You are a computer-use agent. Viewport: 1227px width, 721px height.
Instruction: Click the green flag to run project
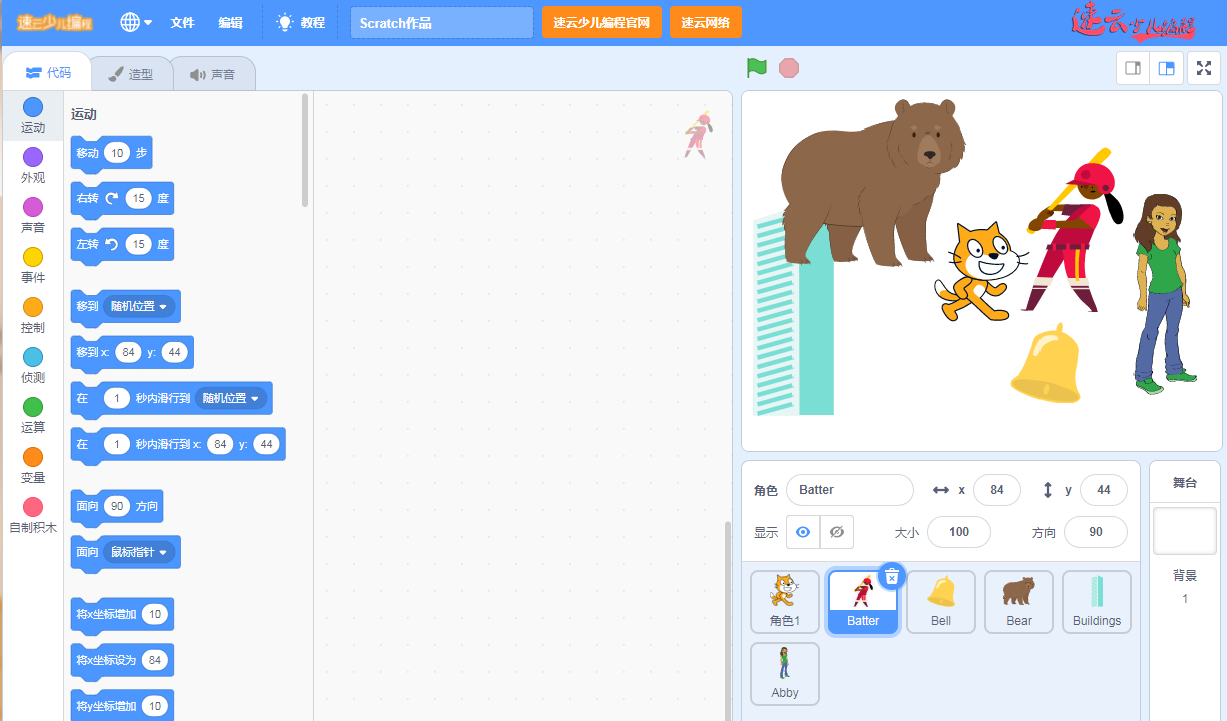coord(757,68)
